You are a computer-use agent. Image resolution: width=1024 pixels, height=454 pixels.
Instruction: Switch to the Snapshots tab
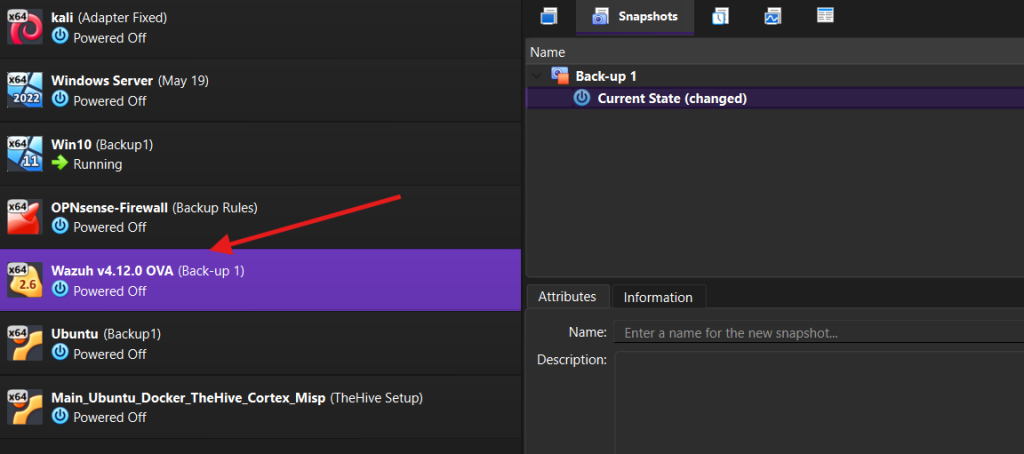(x=634, y=17)
